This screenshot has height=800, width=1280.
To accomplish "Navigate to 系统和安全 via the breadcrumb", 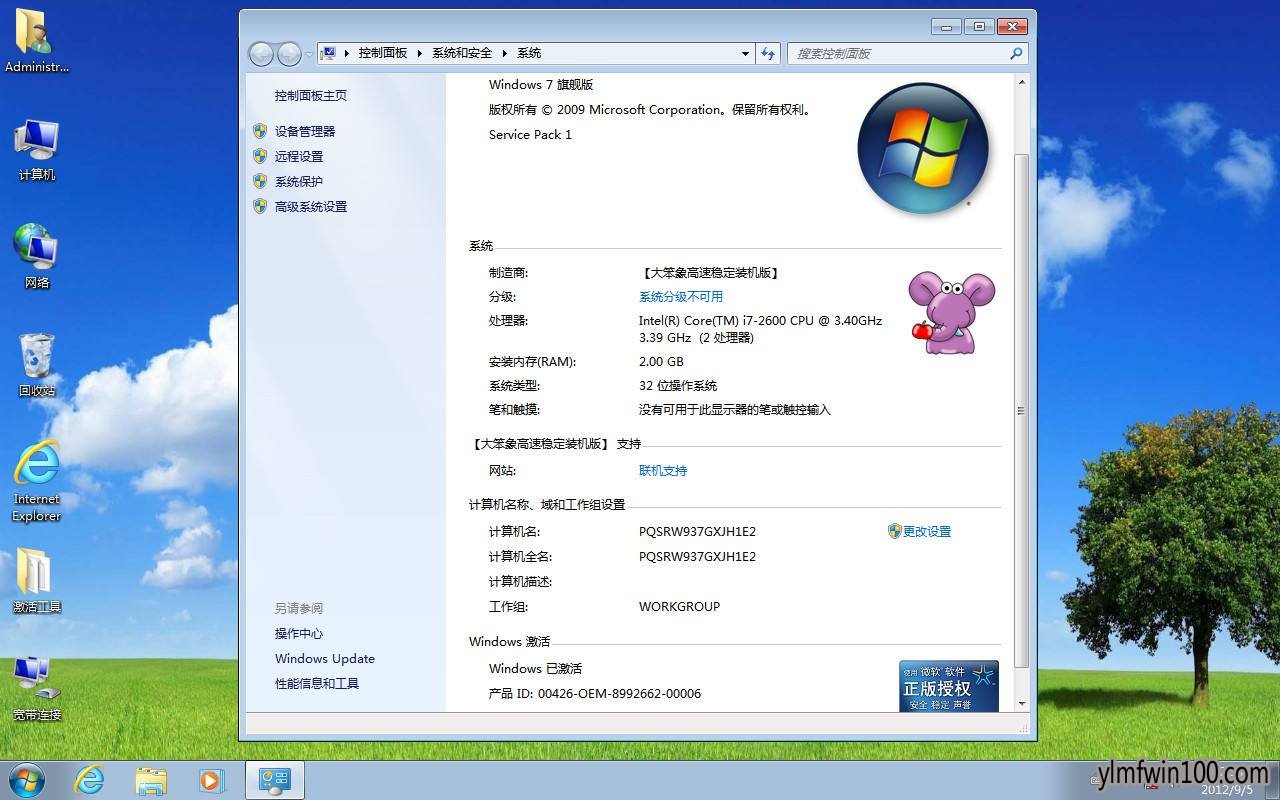I will [461, 53].
